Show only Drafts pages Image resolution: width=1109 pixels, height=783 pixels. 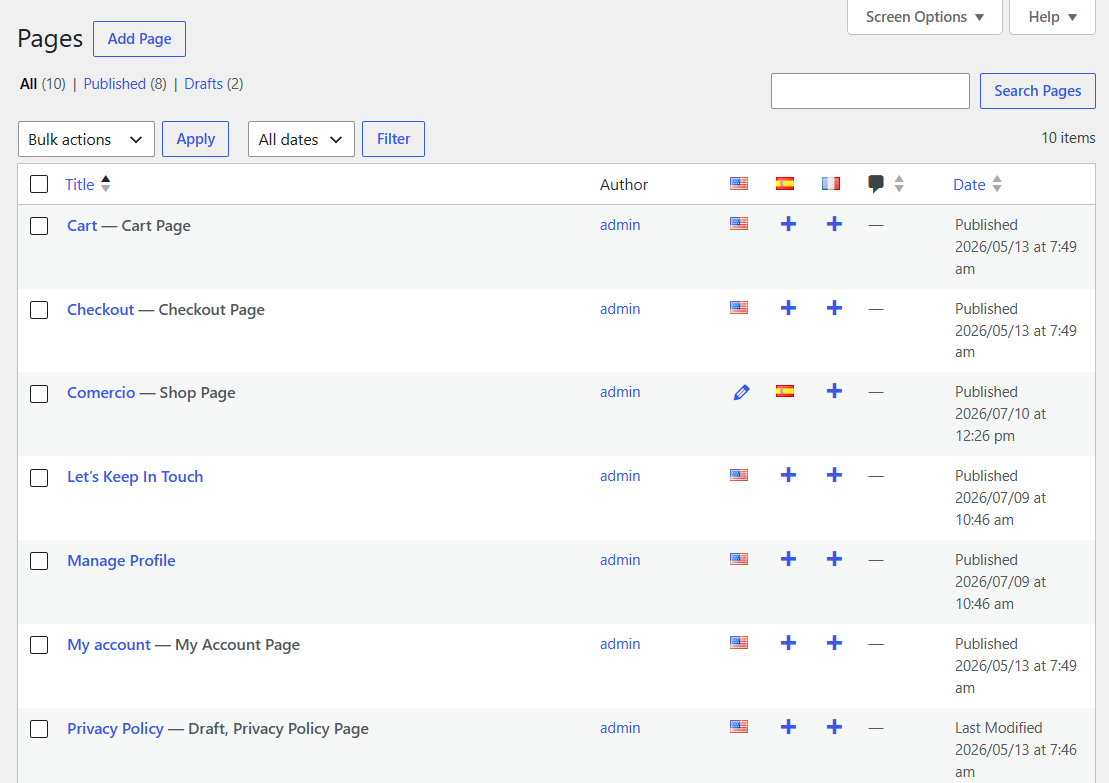(204, 84)
